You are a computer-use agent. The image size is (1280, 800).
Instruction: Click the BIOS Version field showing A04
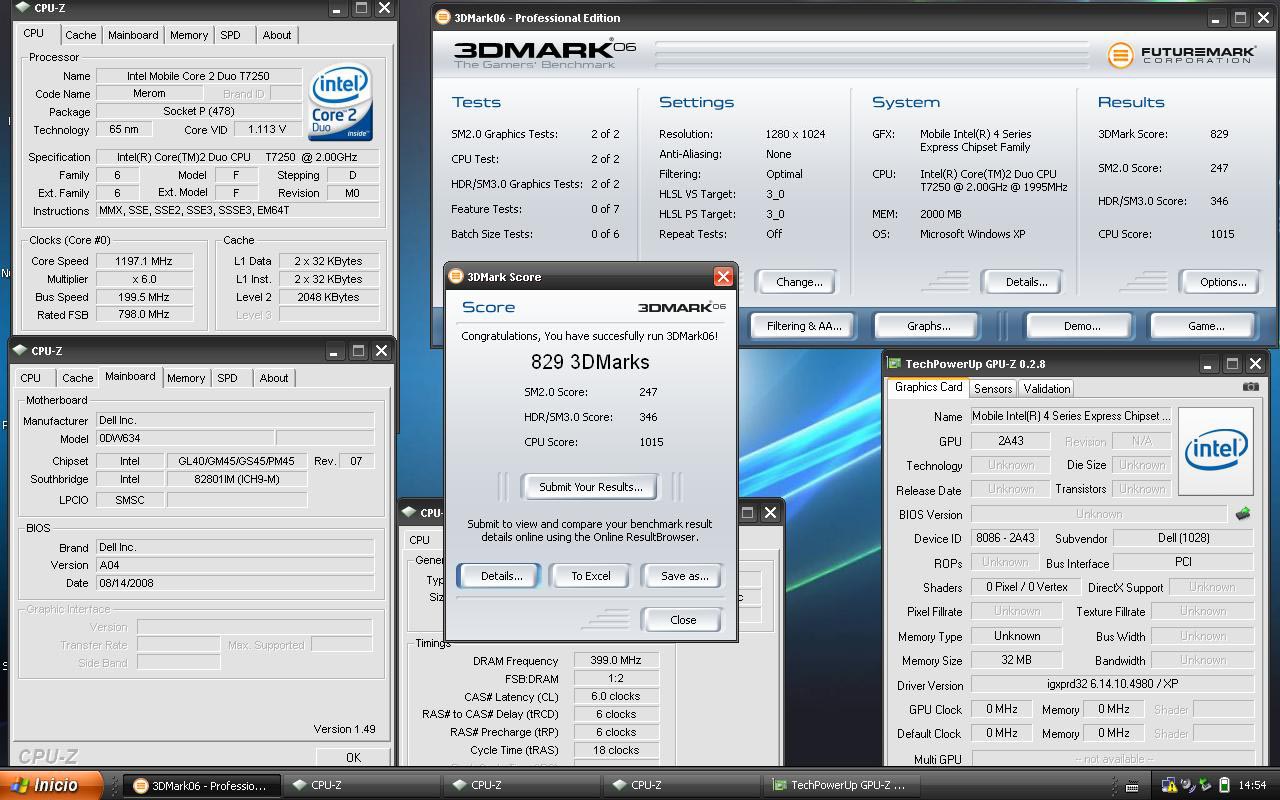(235, 565)
